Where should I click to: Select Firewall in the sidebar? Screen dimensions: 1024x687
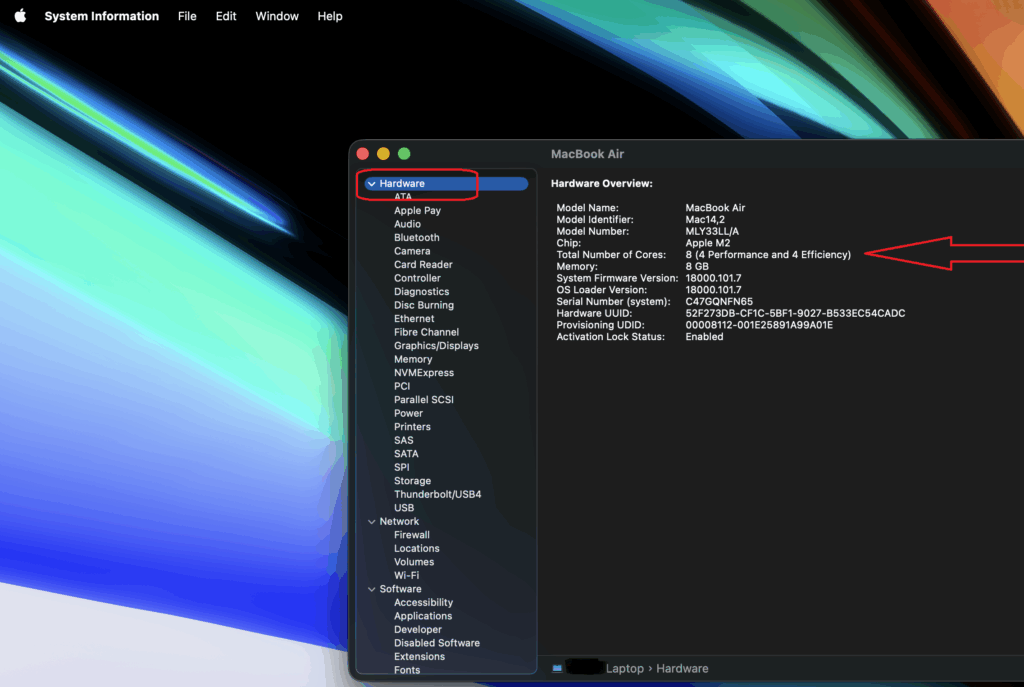click(x=411, y=535)
